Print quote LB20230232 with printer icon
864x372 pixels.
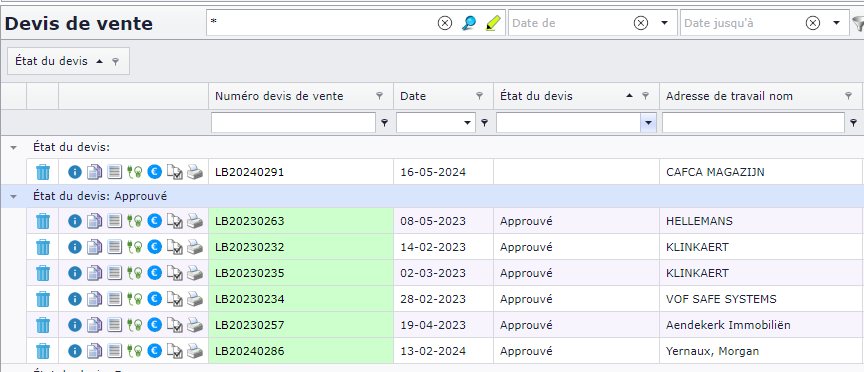[195, 247]
